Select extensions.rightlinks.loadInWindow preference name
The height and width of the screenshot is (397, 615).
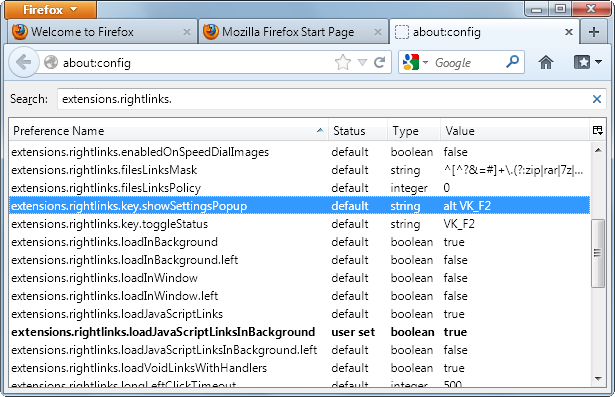click(x=104, y=278)
